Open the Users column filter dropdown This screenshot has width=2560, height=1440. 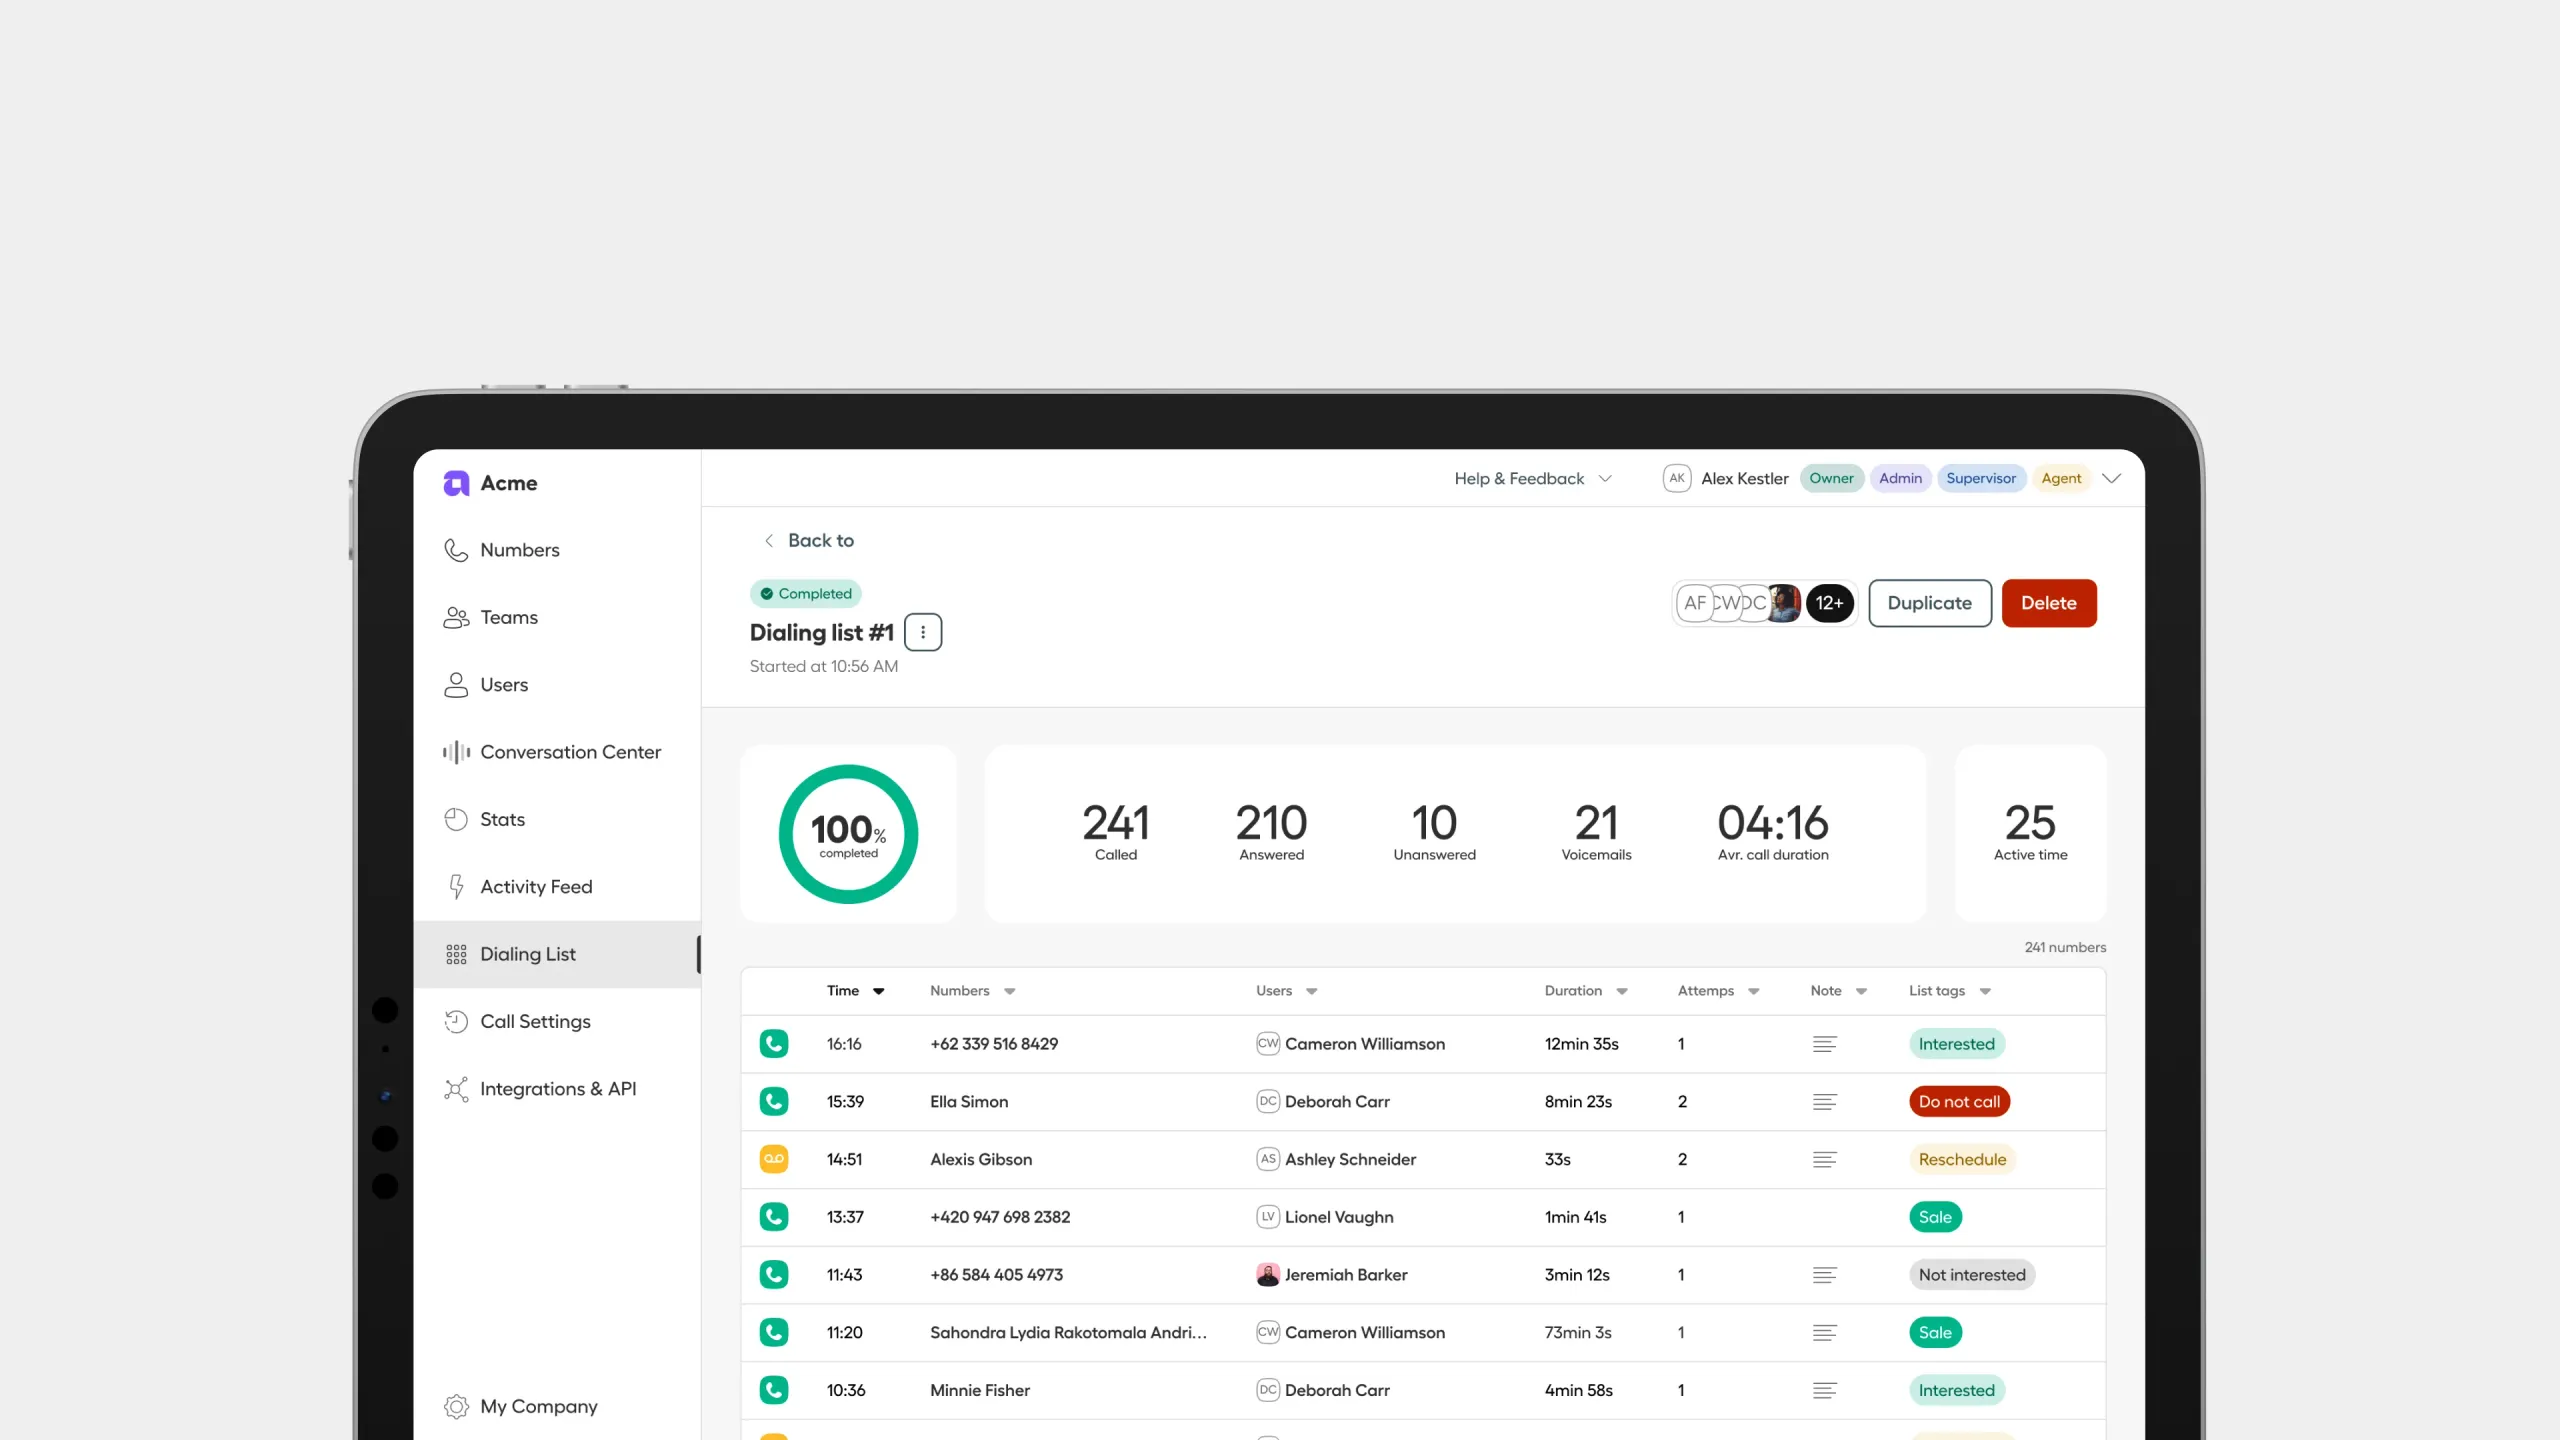coord(1312,991)
